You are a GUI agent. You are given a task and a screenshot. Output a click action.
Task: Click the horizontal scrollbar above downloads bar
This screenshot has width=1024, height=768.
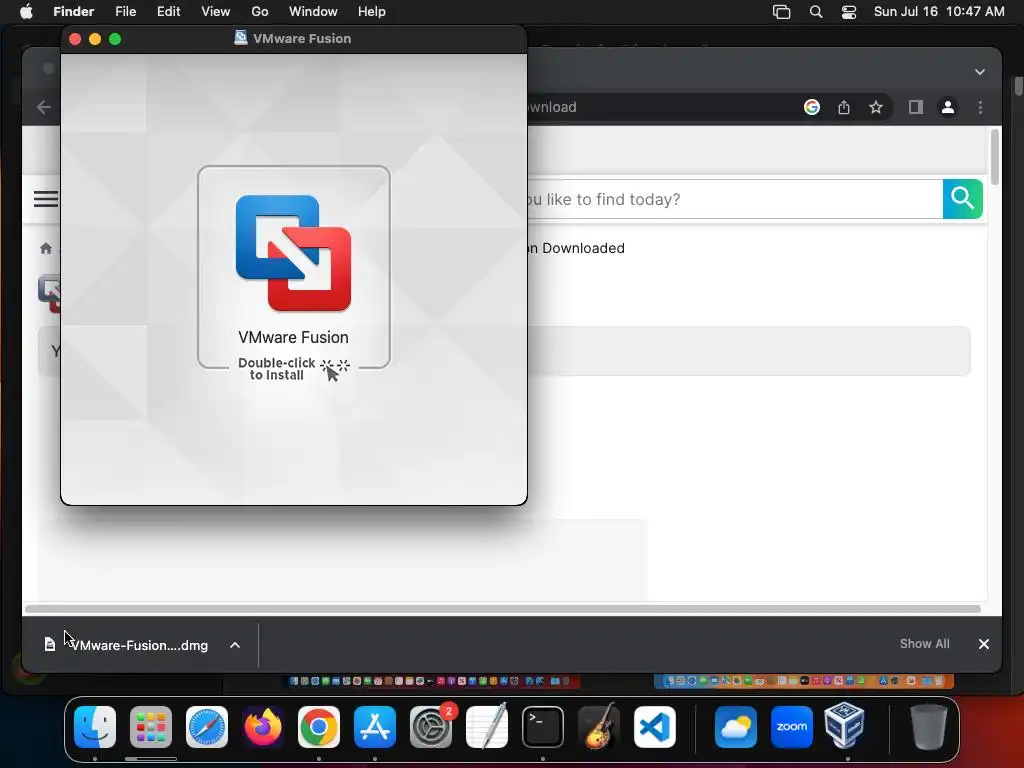coord(503,609)
